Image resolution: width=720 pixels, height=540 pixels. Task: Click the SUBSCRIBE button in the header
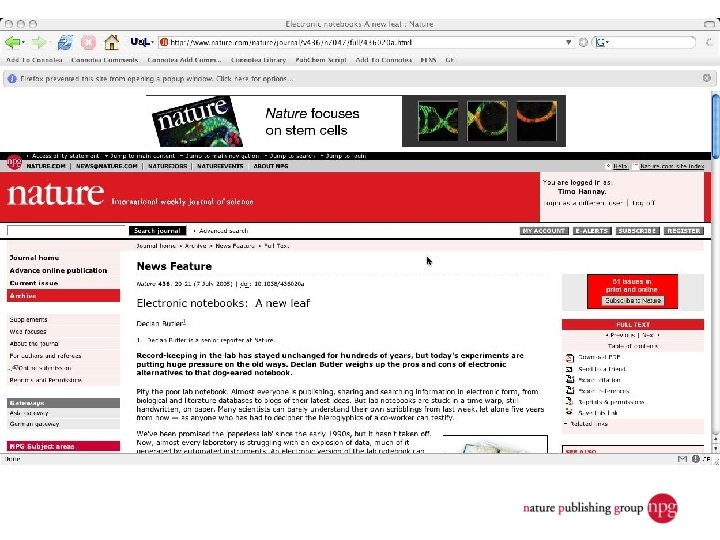tap(637, 231)
